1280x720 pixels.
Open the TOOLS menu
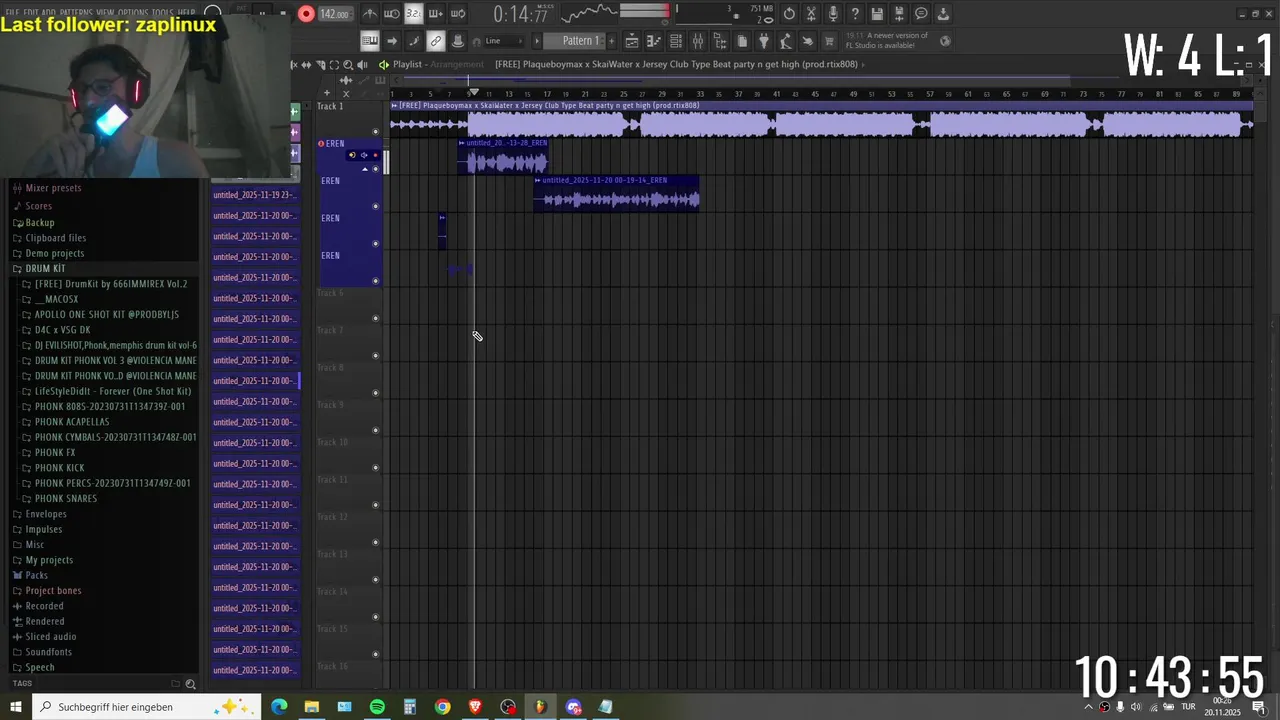[x=162, y=12]
